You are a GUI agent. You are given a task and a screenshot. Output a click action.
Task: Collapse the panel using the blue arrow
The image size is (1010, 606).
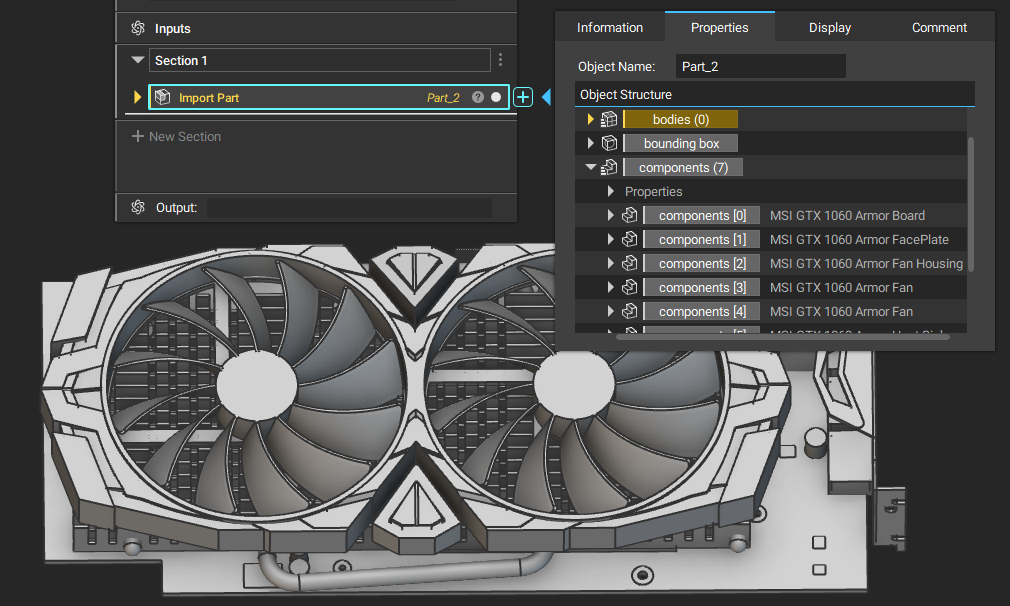click(545, 99)
